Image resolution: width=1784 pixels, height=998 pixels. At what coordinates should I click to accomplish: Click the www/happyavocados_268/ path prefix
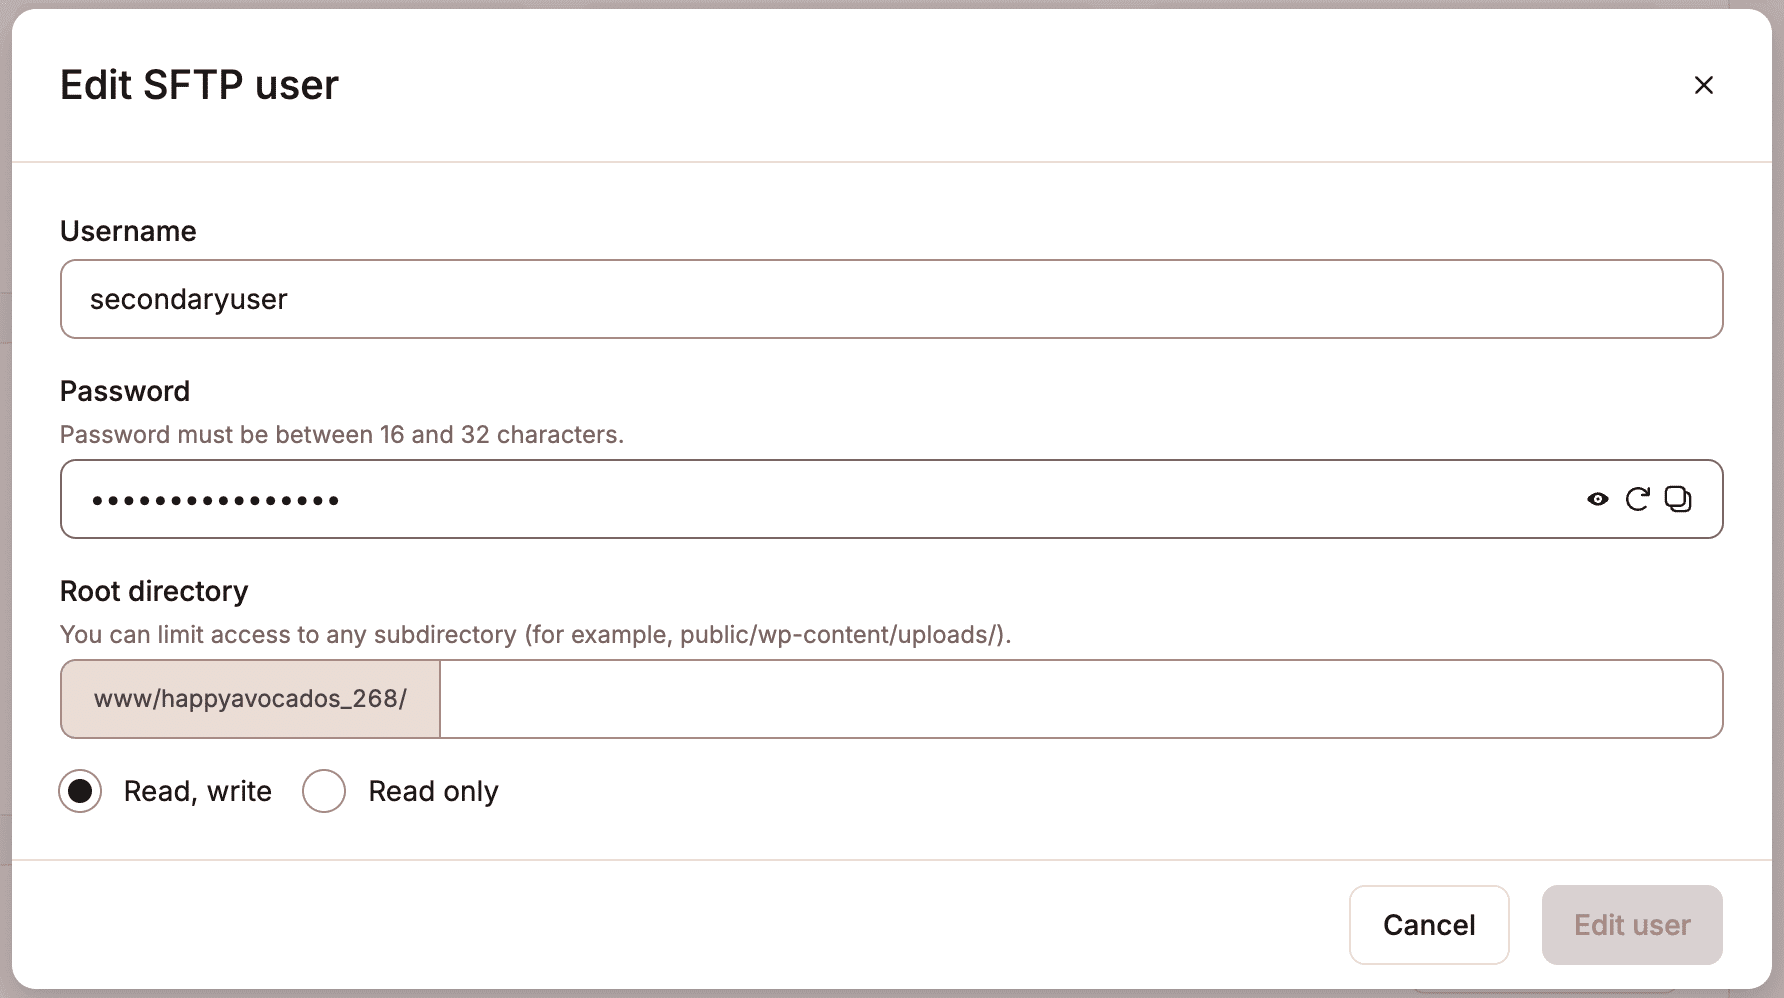(249, 699)
